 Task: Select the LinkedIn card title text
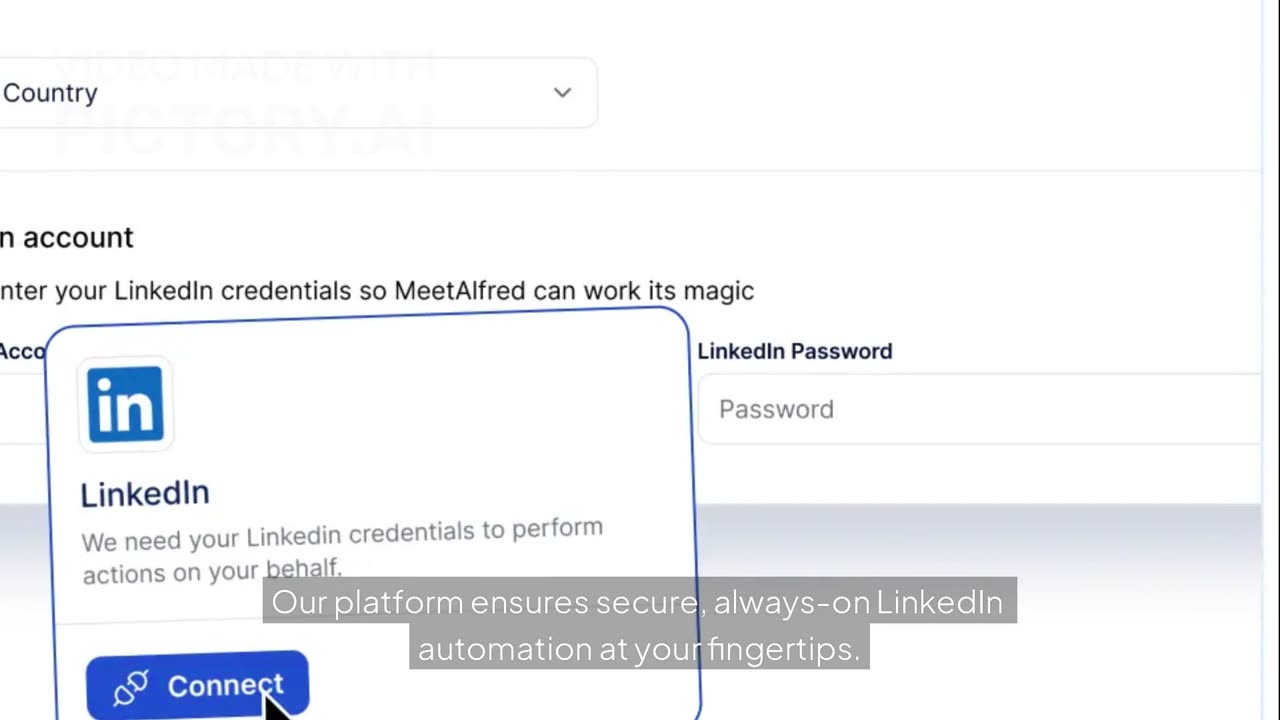(x=145, y=493)
